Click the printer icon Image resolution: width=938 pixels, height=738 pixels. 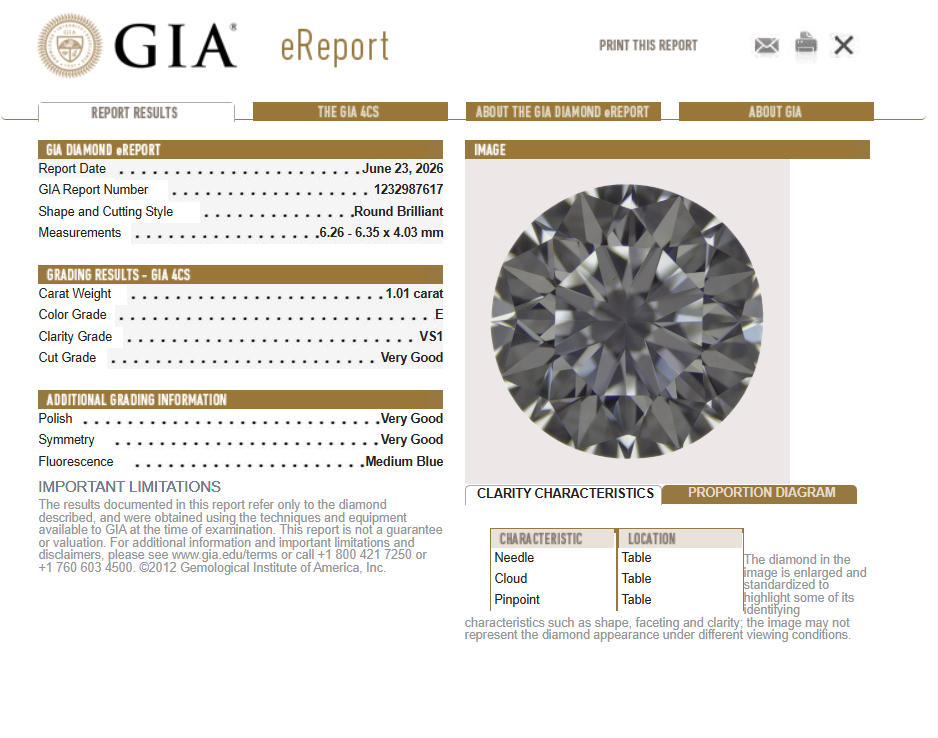[x=806, y=44]
